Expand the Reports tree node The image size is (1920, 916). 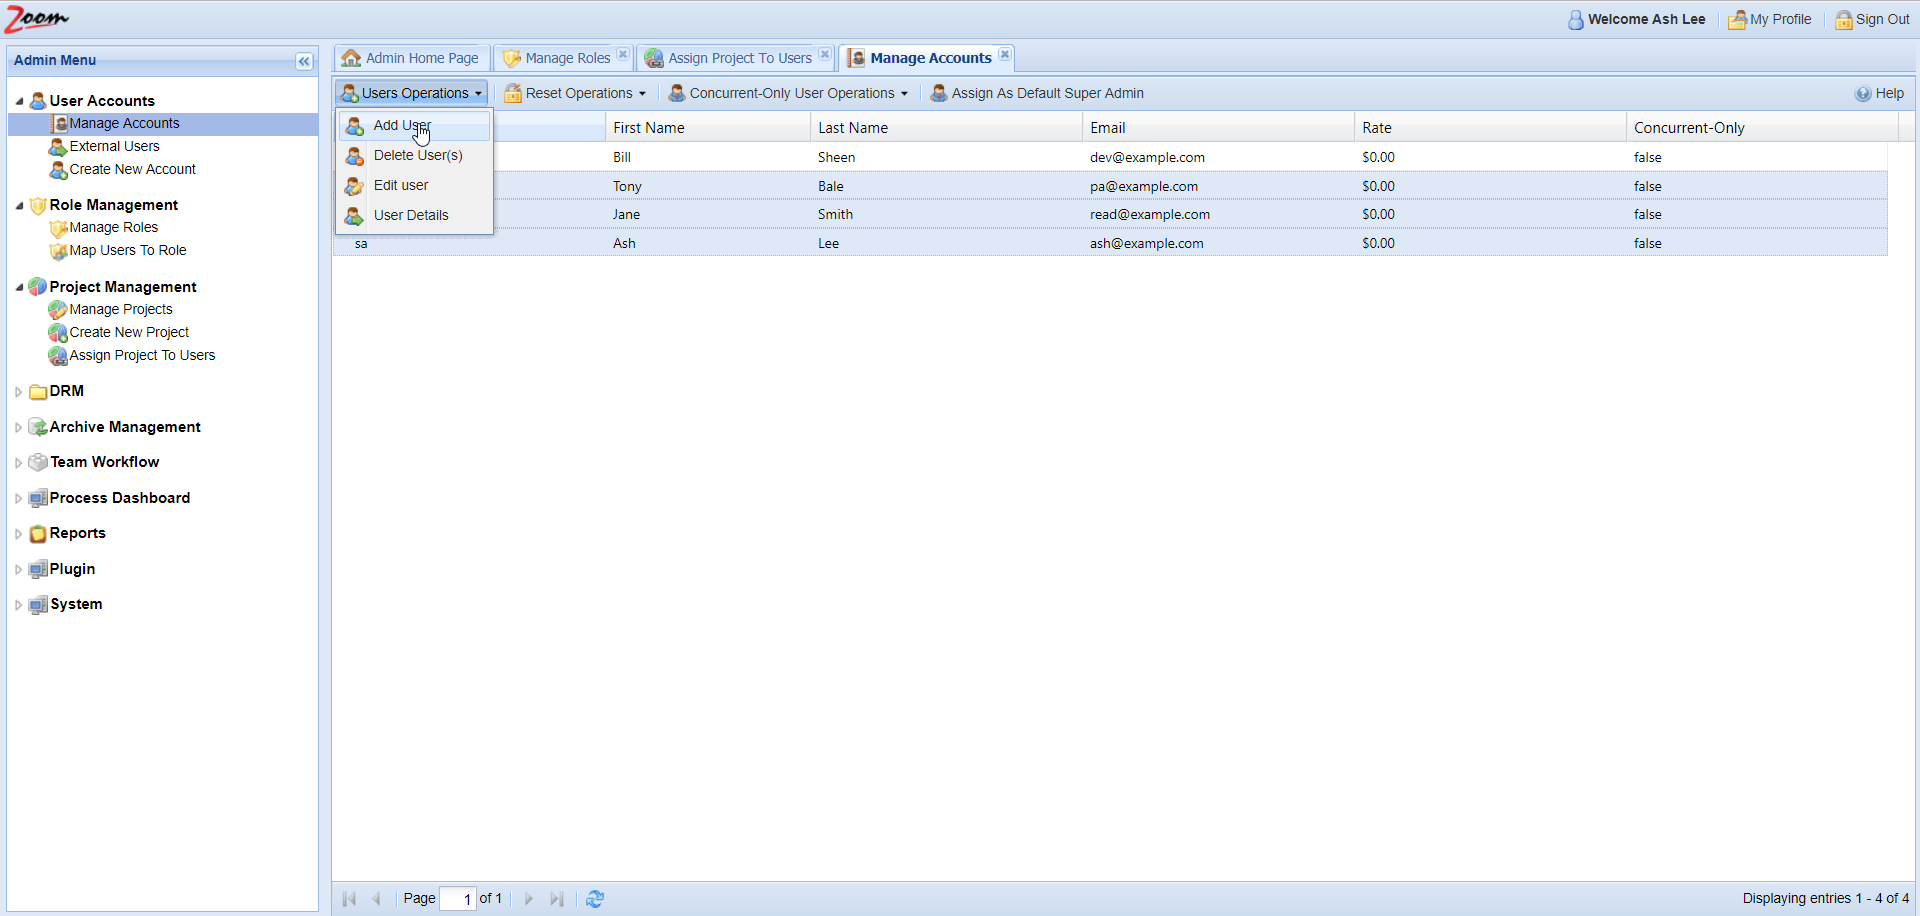[x=18, y=534]
